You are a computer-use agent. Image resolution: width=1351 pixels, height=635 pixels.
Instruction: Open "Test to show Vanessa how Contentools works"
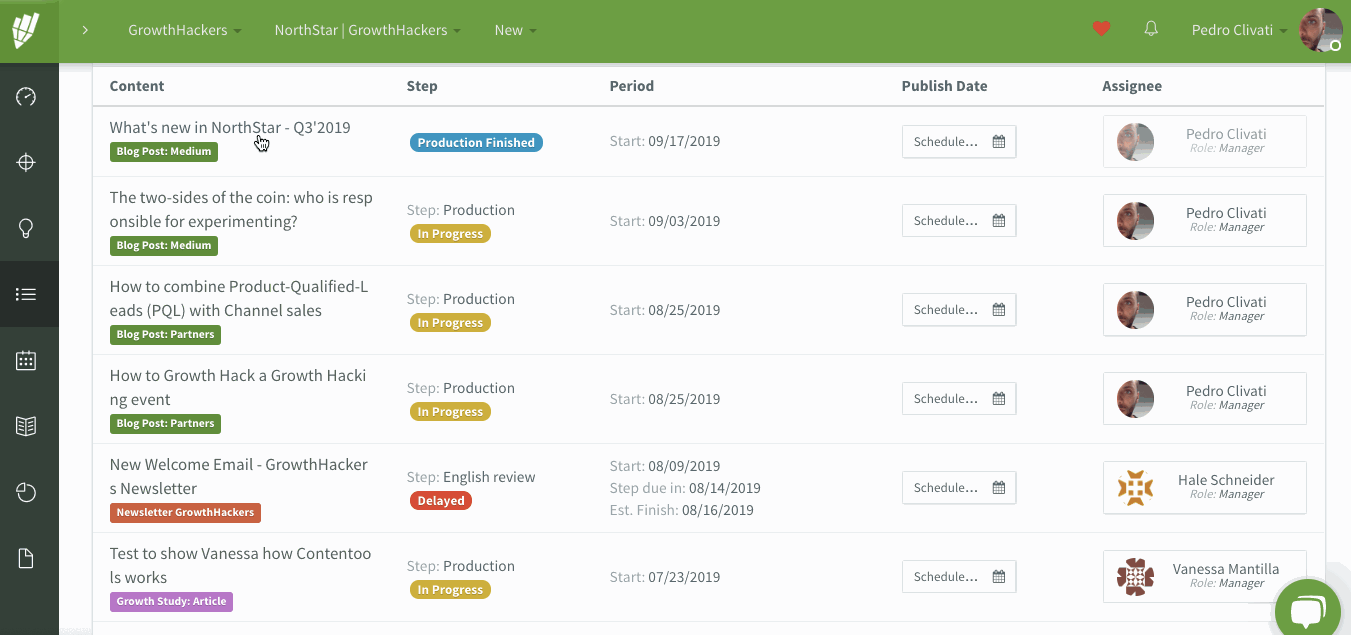coord(240,566)
